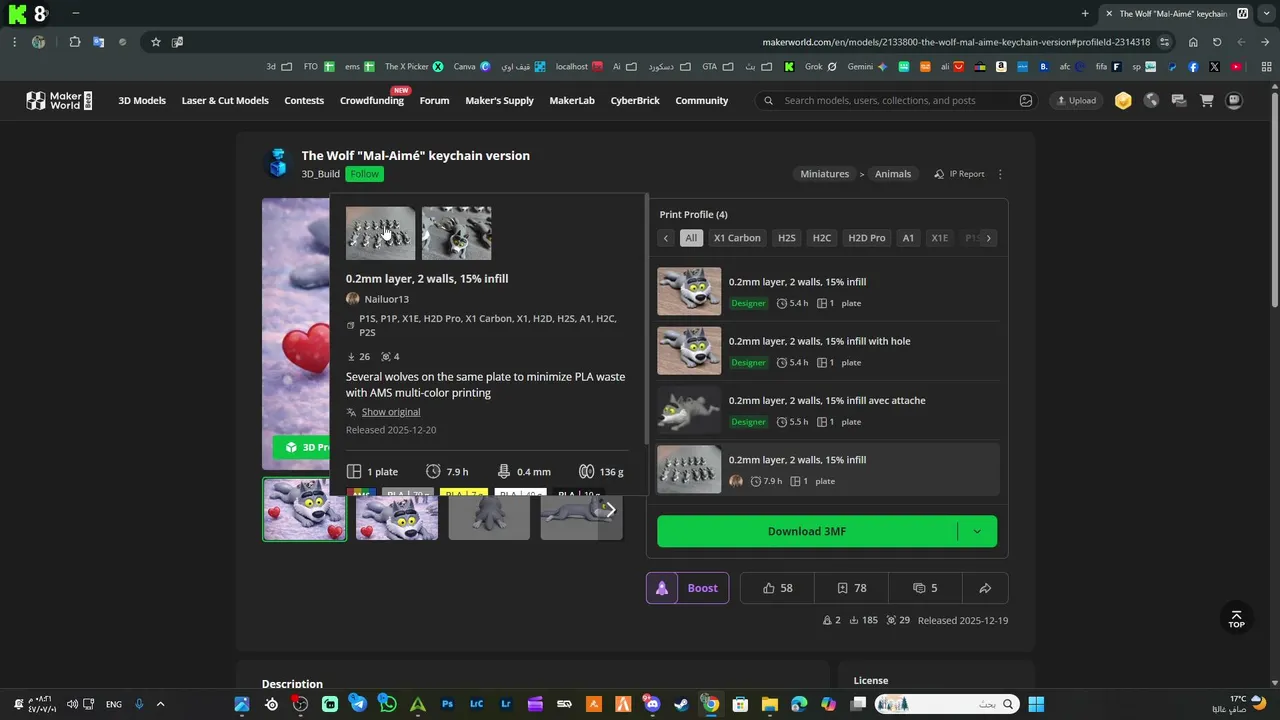
Task: Click the Nailuor13 avatar in popup
Action: pos(352,299)
